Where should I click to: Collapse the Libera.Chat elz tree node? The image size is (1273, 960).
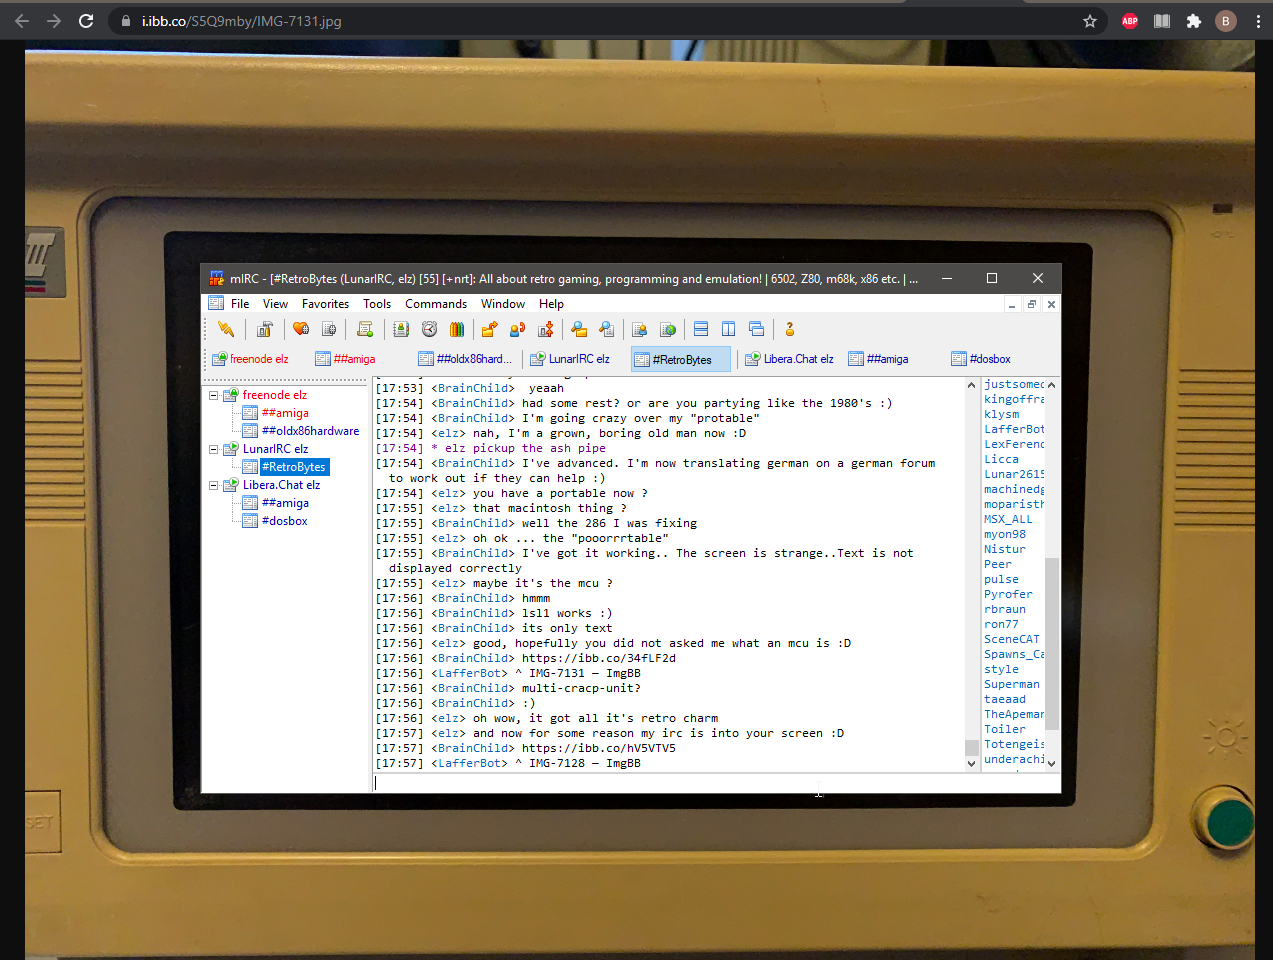(213, 485)
